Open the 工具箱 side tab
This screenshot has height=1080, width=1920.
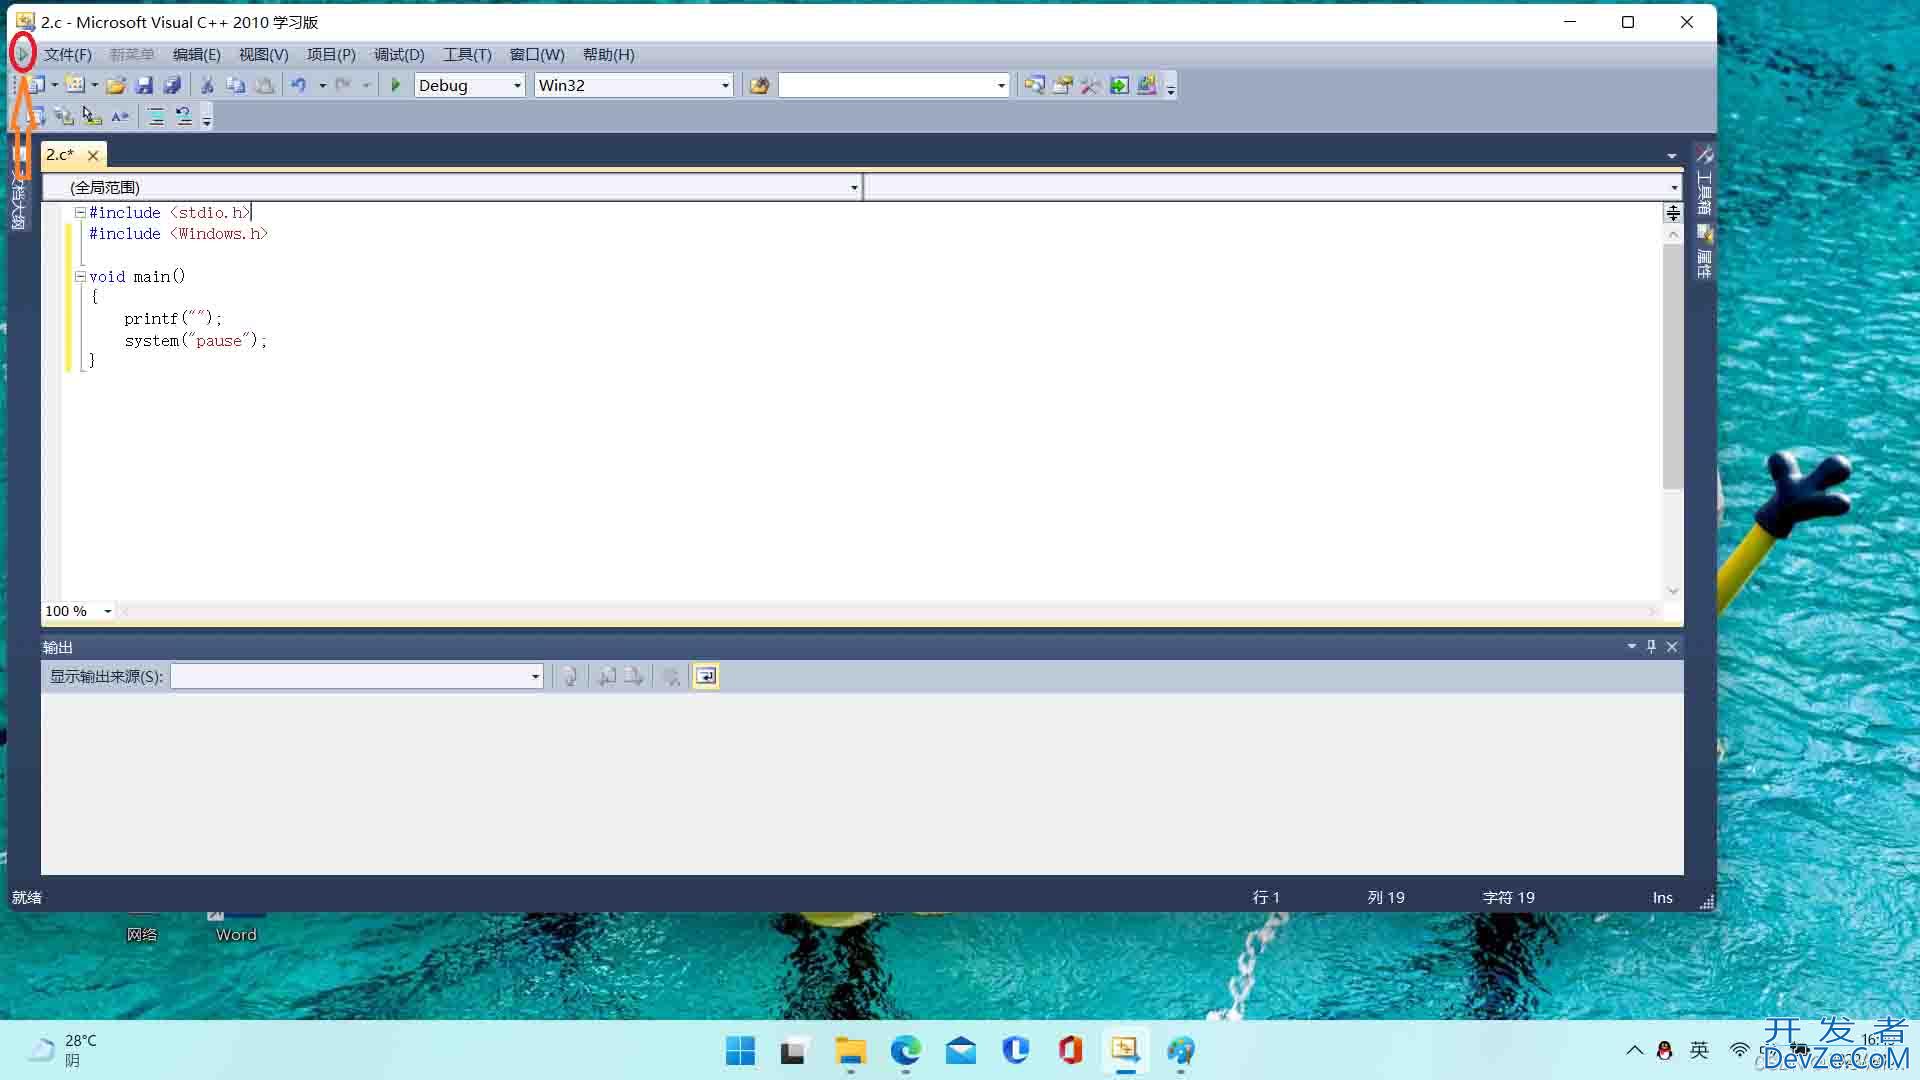1704,180
